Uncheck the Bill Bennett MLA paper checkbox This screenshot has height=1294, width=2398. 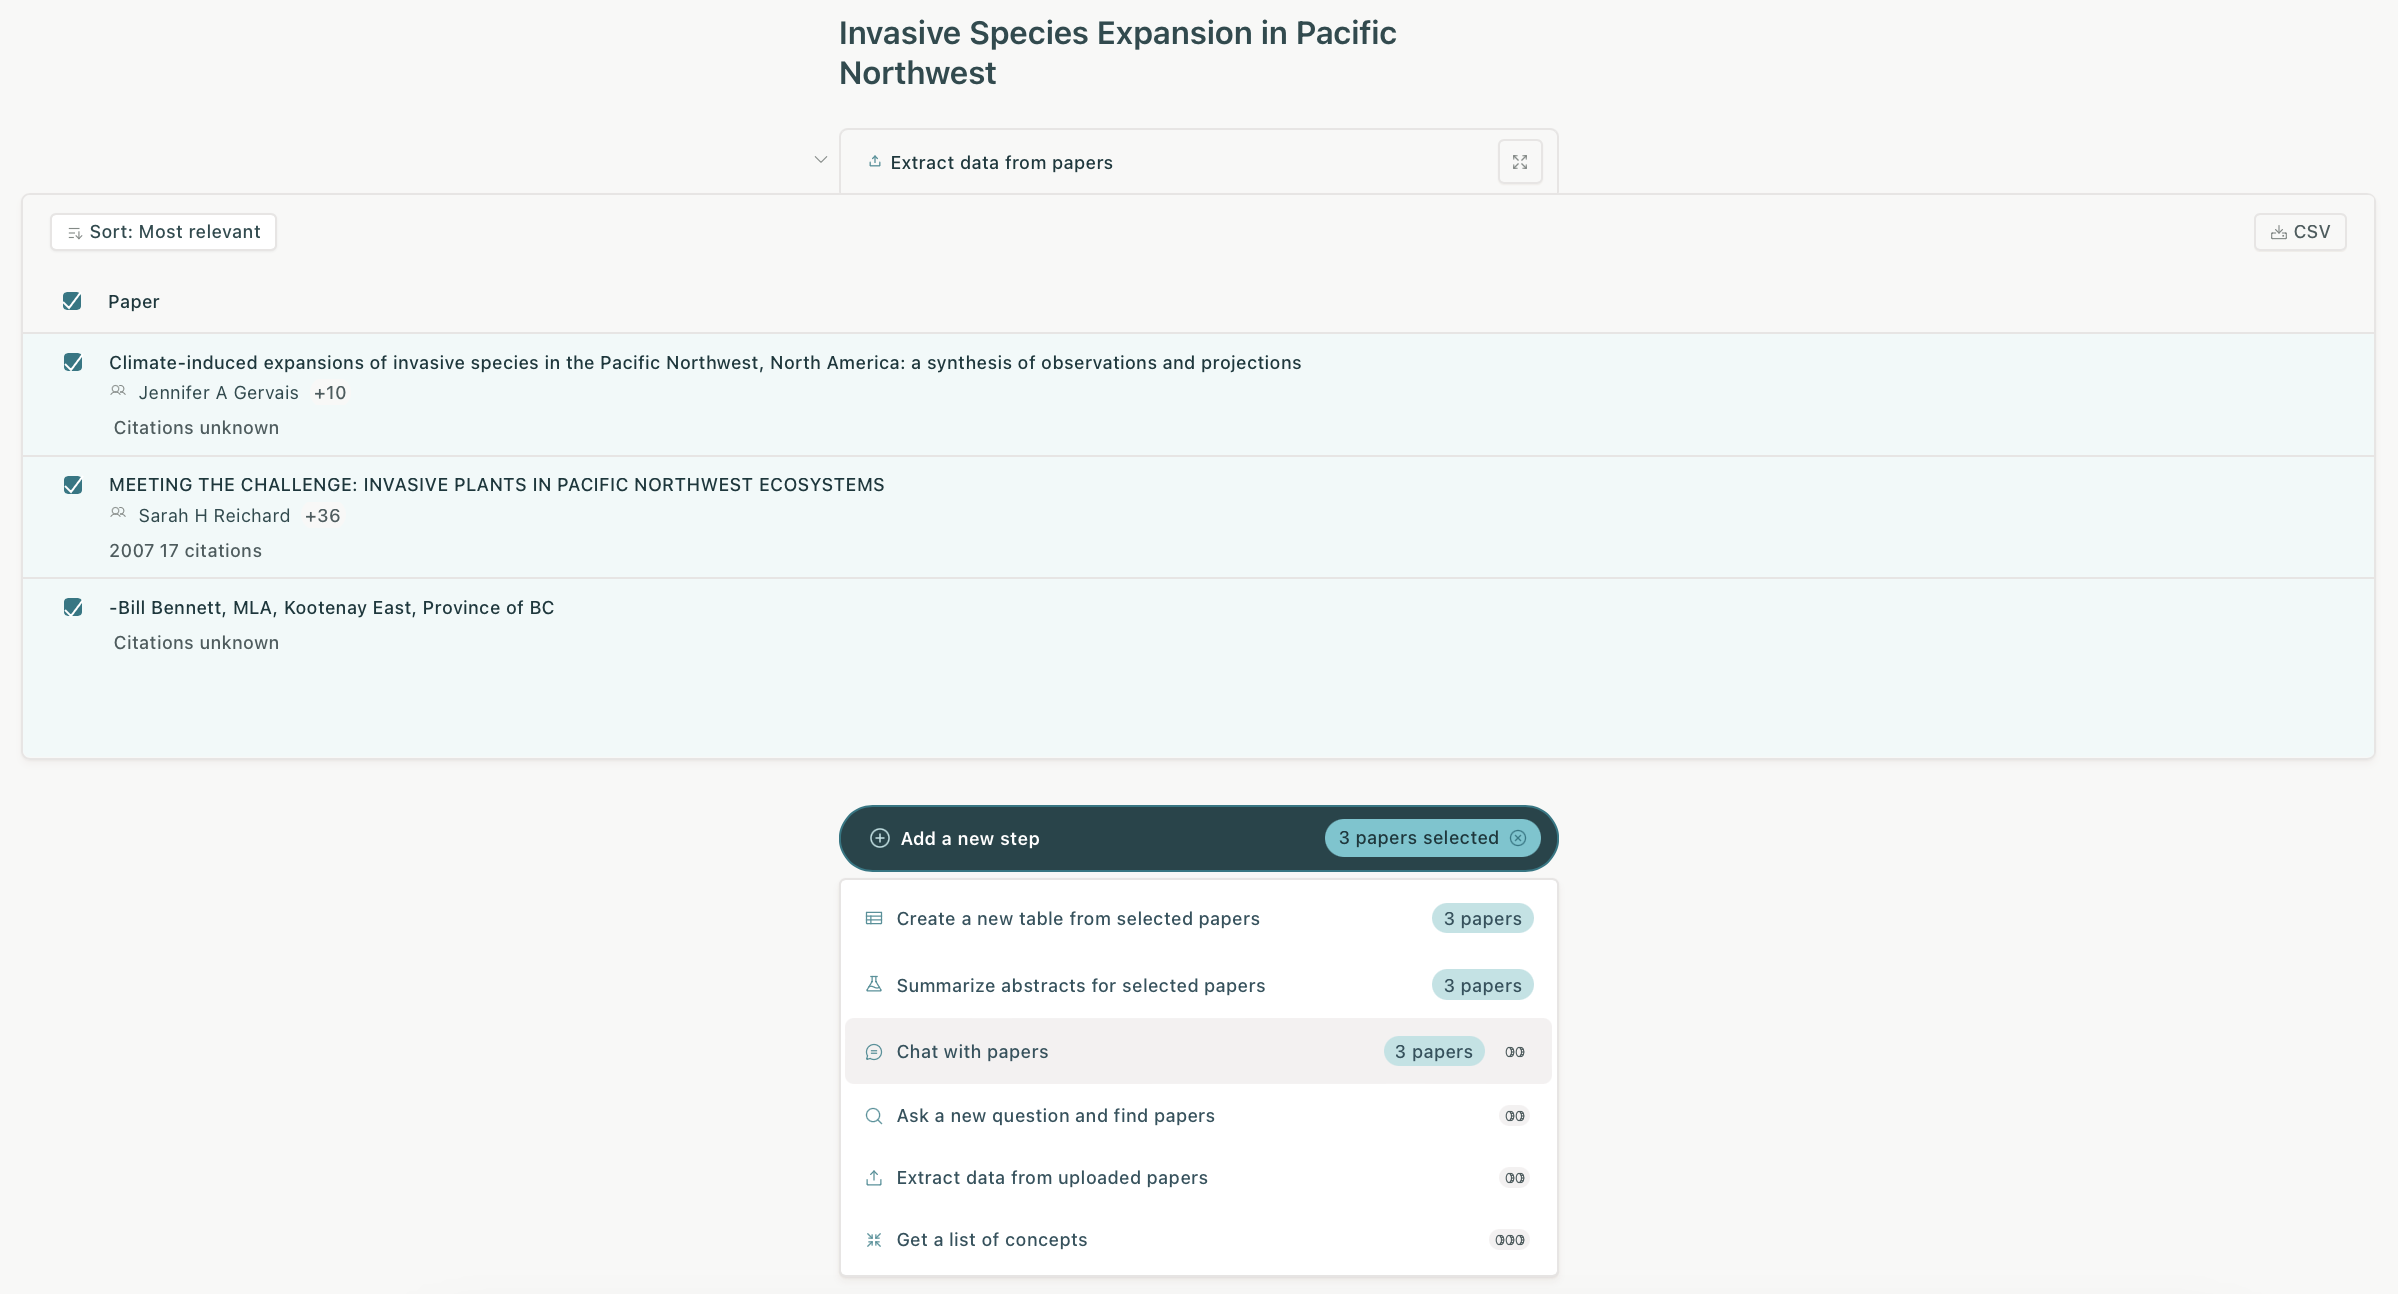(x=73, y=607)
